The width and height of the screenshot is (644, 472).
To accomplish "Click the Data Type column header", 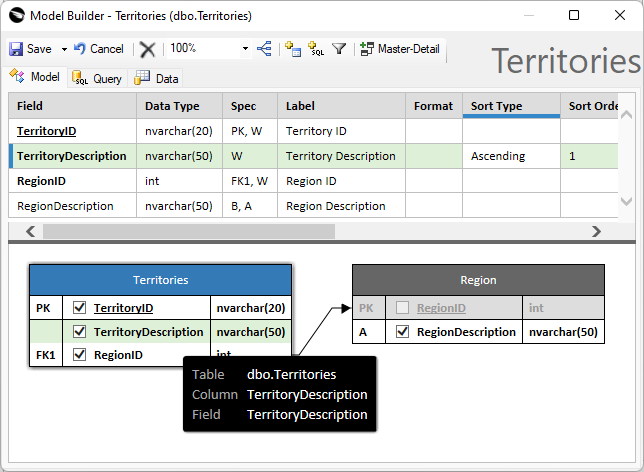I will (179, 106).
